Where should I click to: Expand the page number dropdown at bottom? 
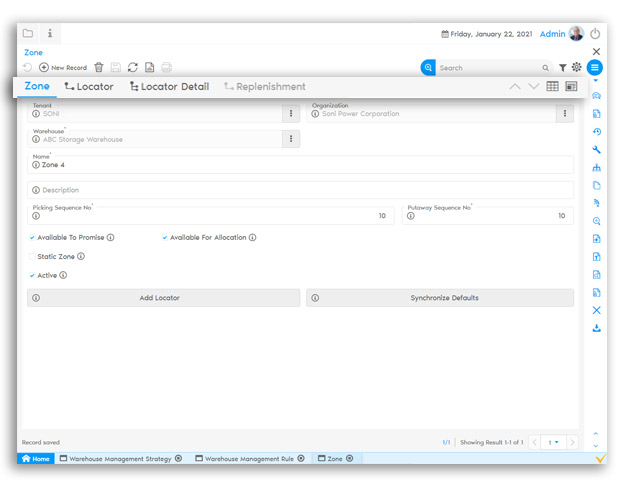coord(551,442)
